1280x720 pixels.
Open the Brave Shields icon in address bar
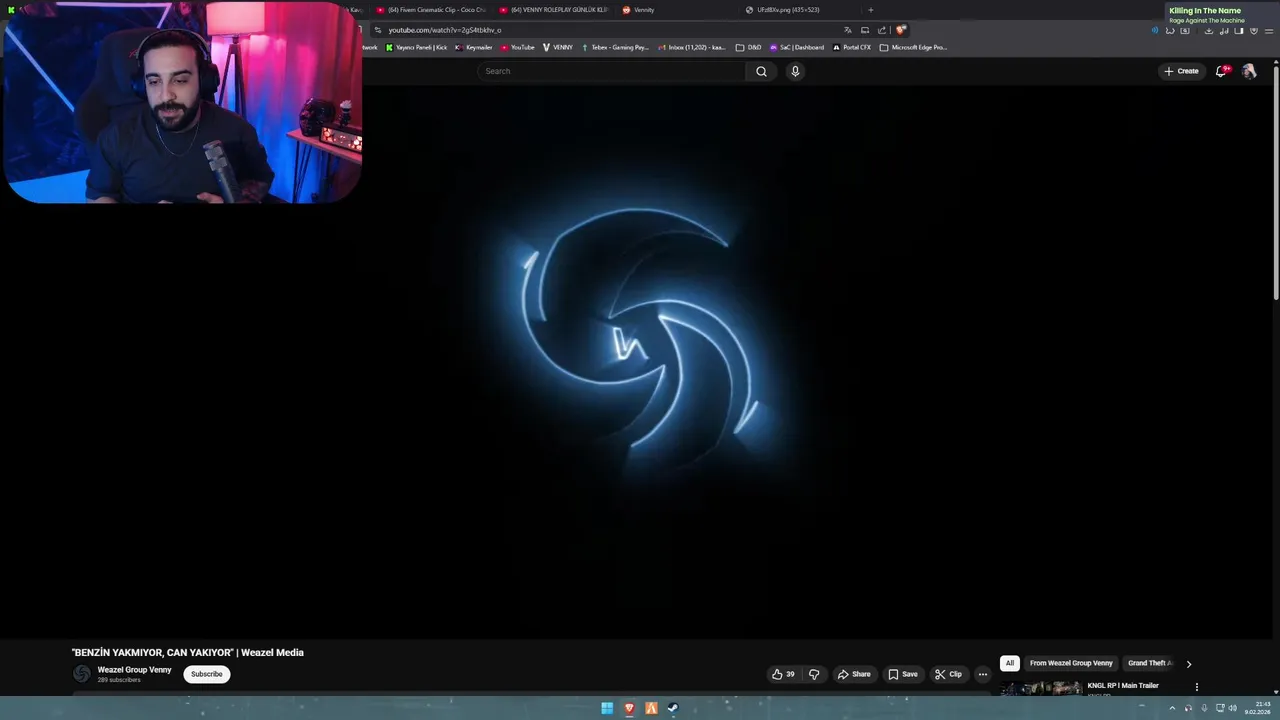pyautogui.click(x=901, y=30)
